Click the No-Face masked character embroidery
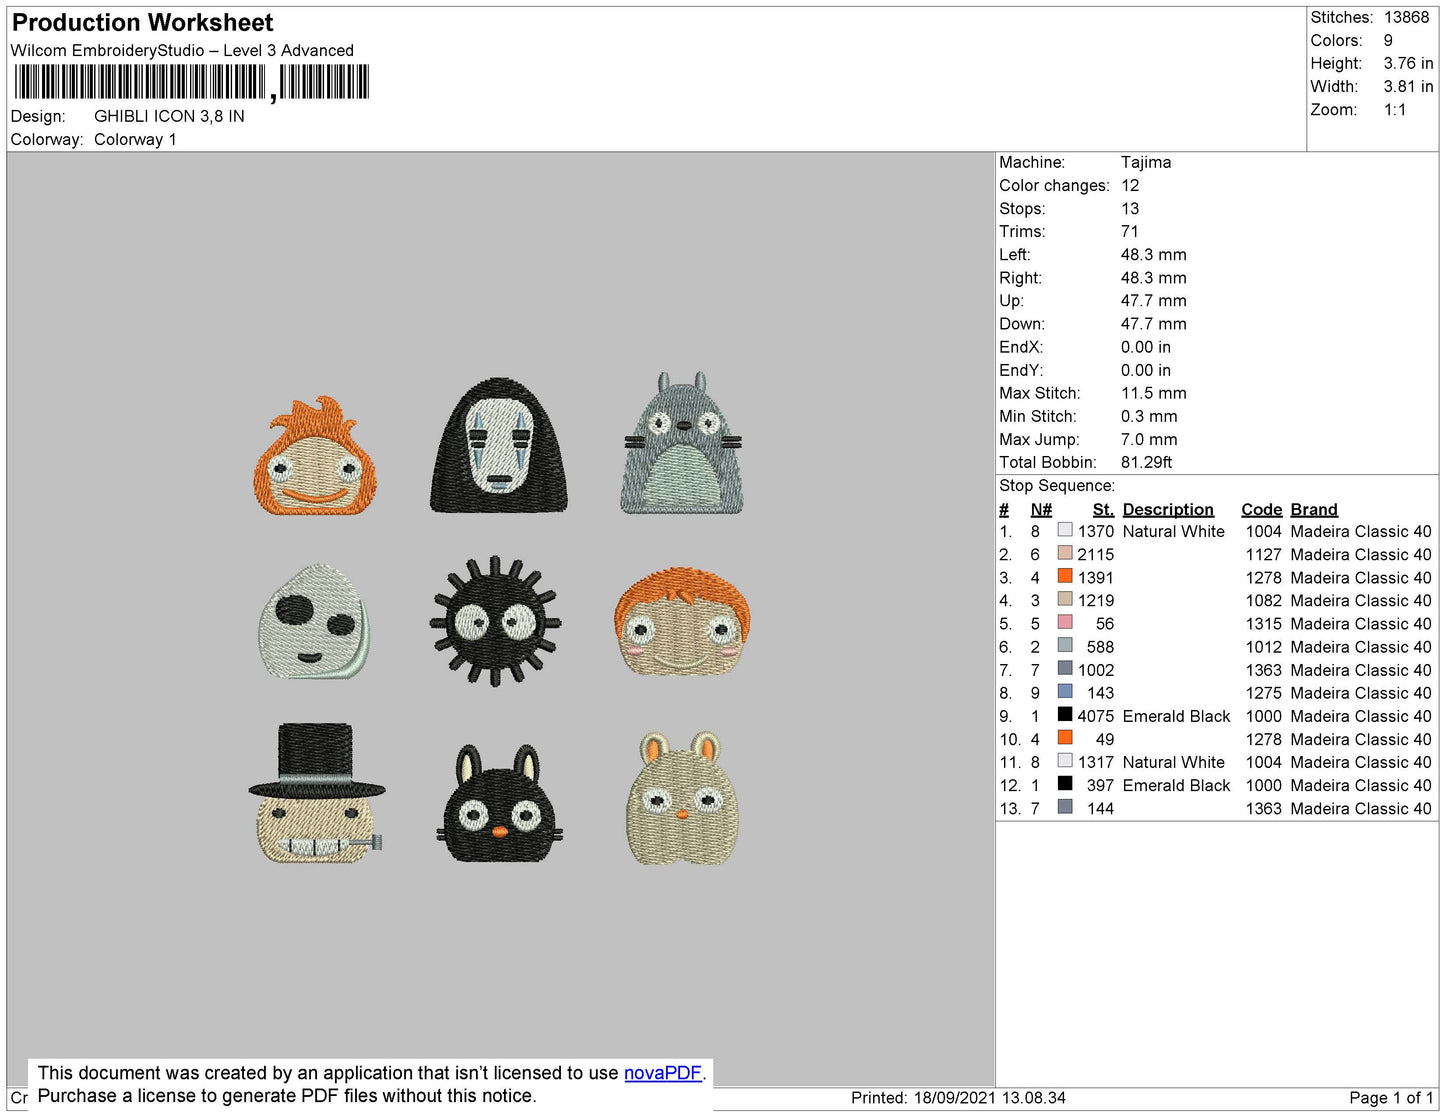 [x=498, y=445]
